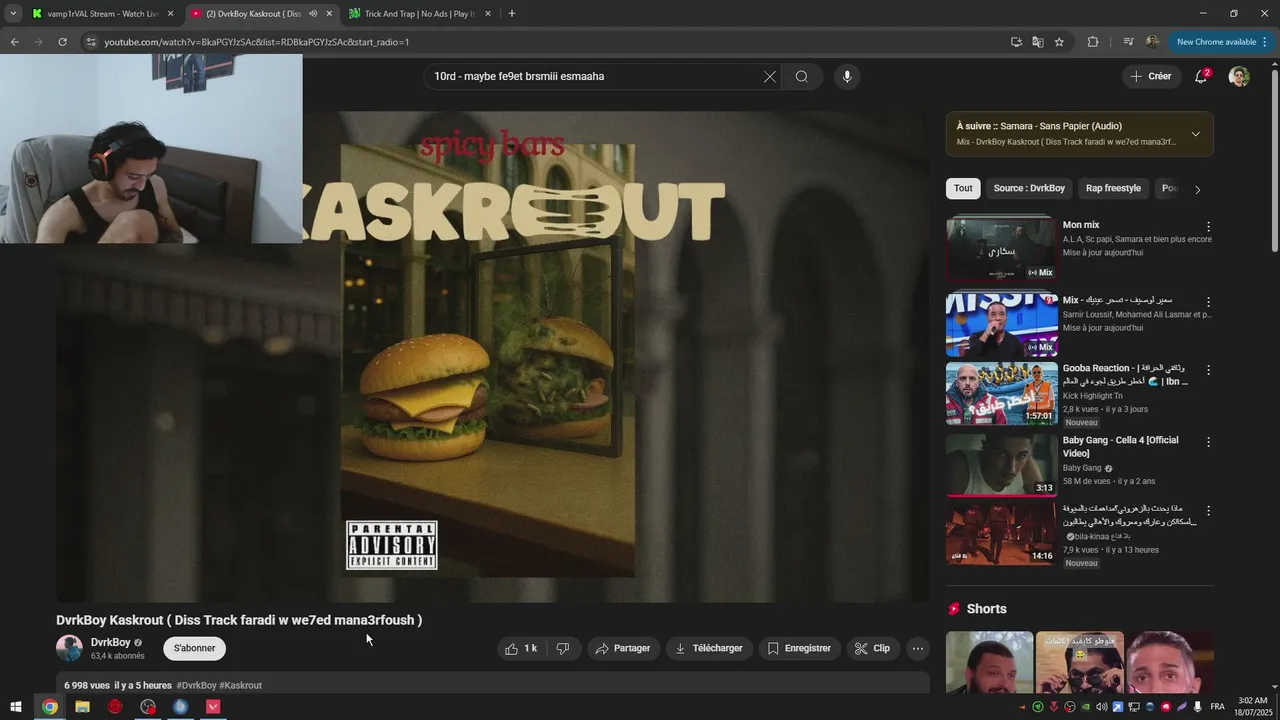Open options for Mon mix item
The image size is (1280, 720).
[1208, 227]
